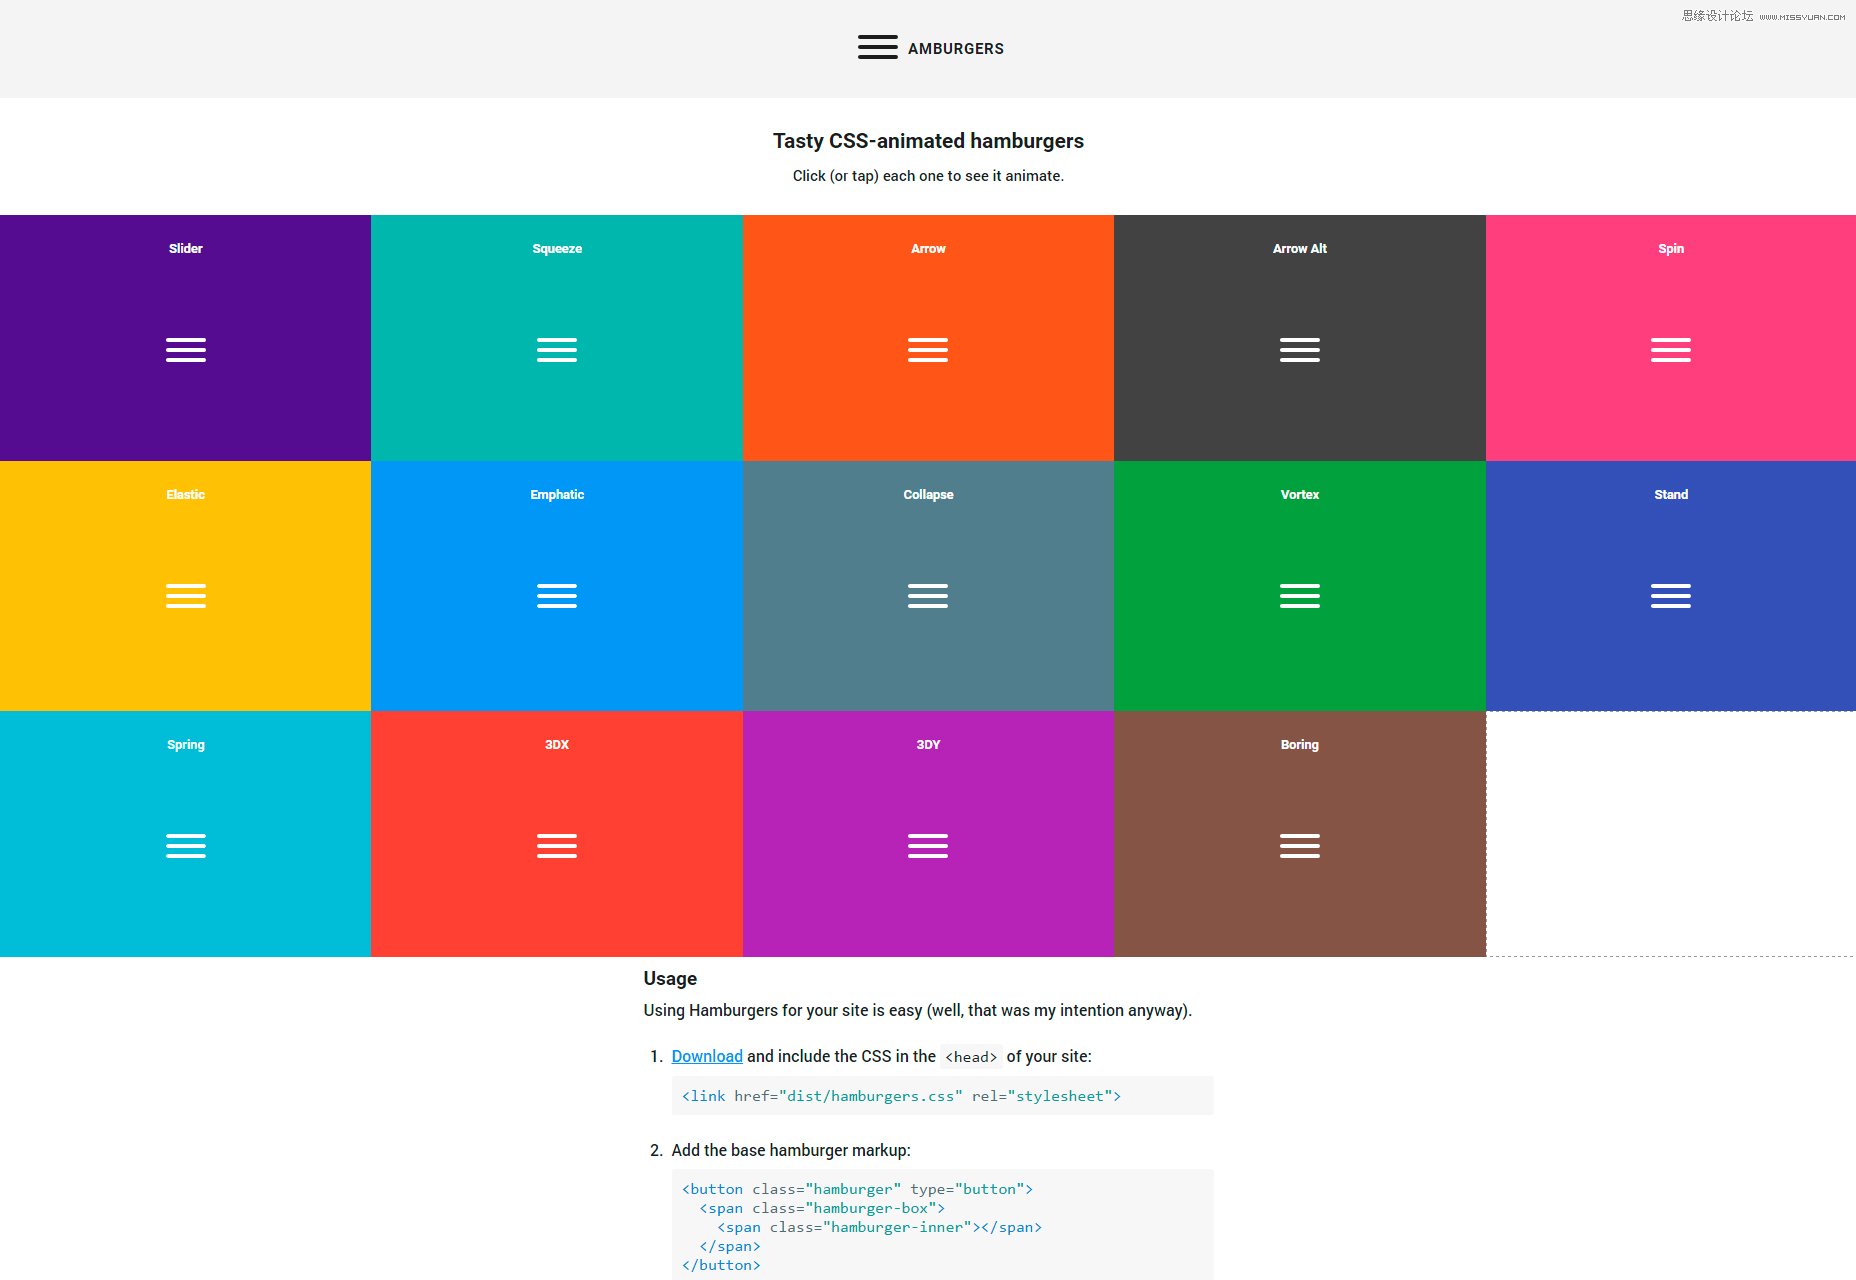Open the Download link in Usage

707,1056
